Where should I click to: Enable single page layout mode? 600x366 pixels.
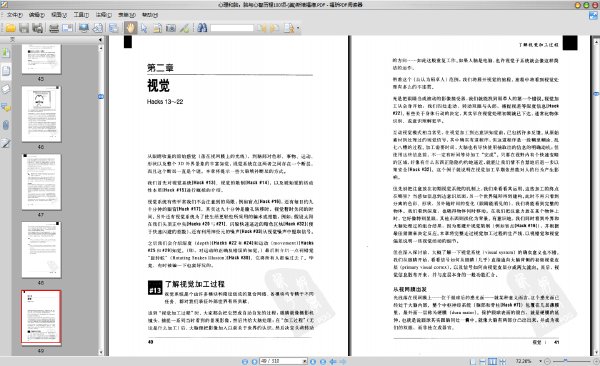pos(473,361)
